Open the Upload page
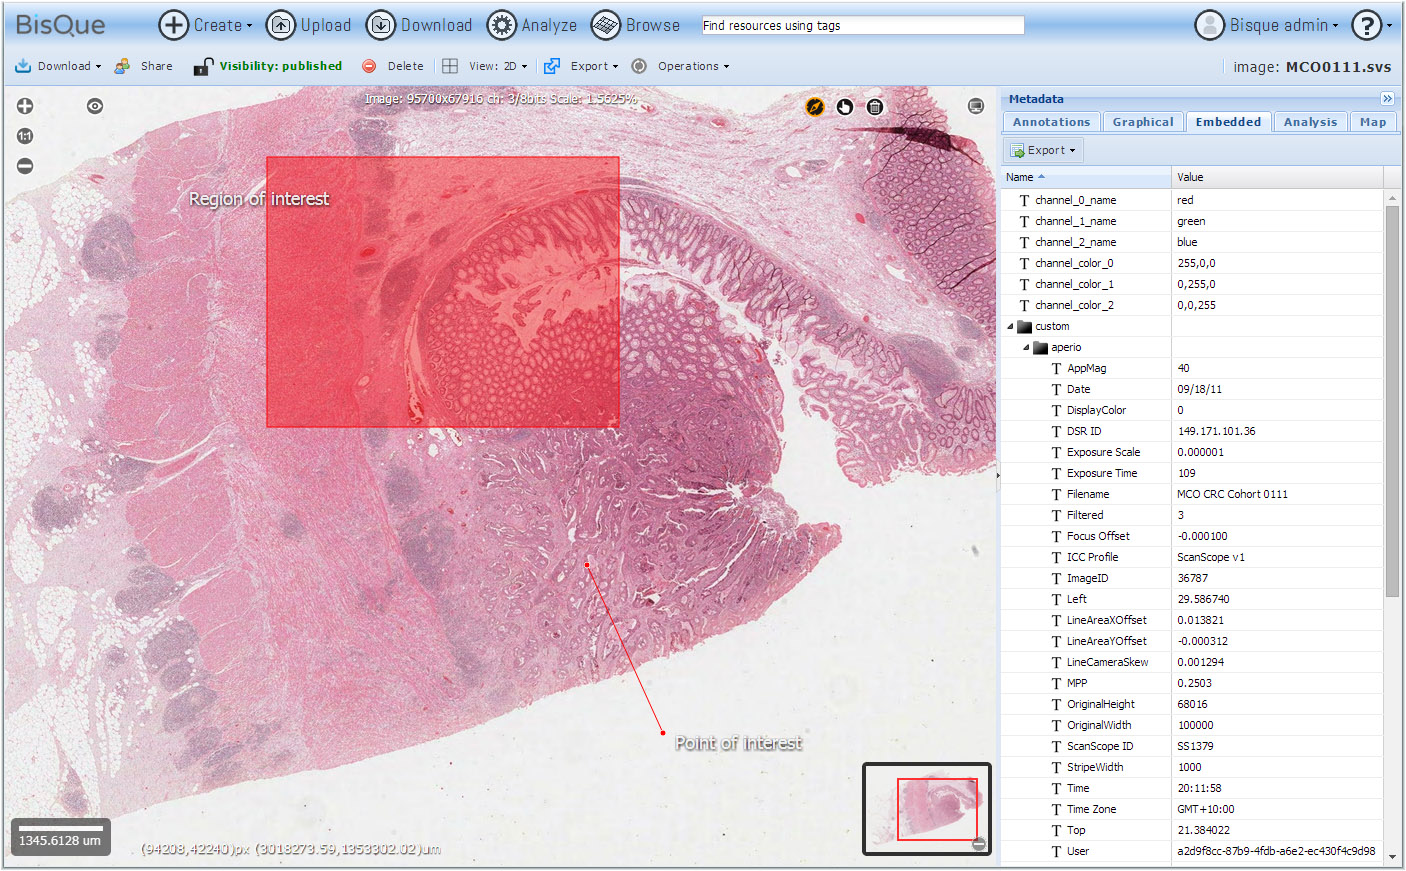This screenshot has width=1406, height=871. click(309, 26)
